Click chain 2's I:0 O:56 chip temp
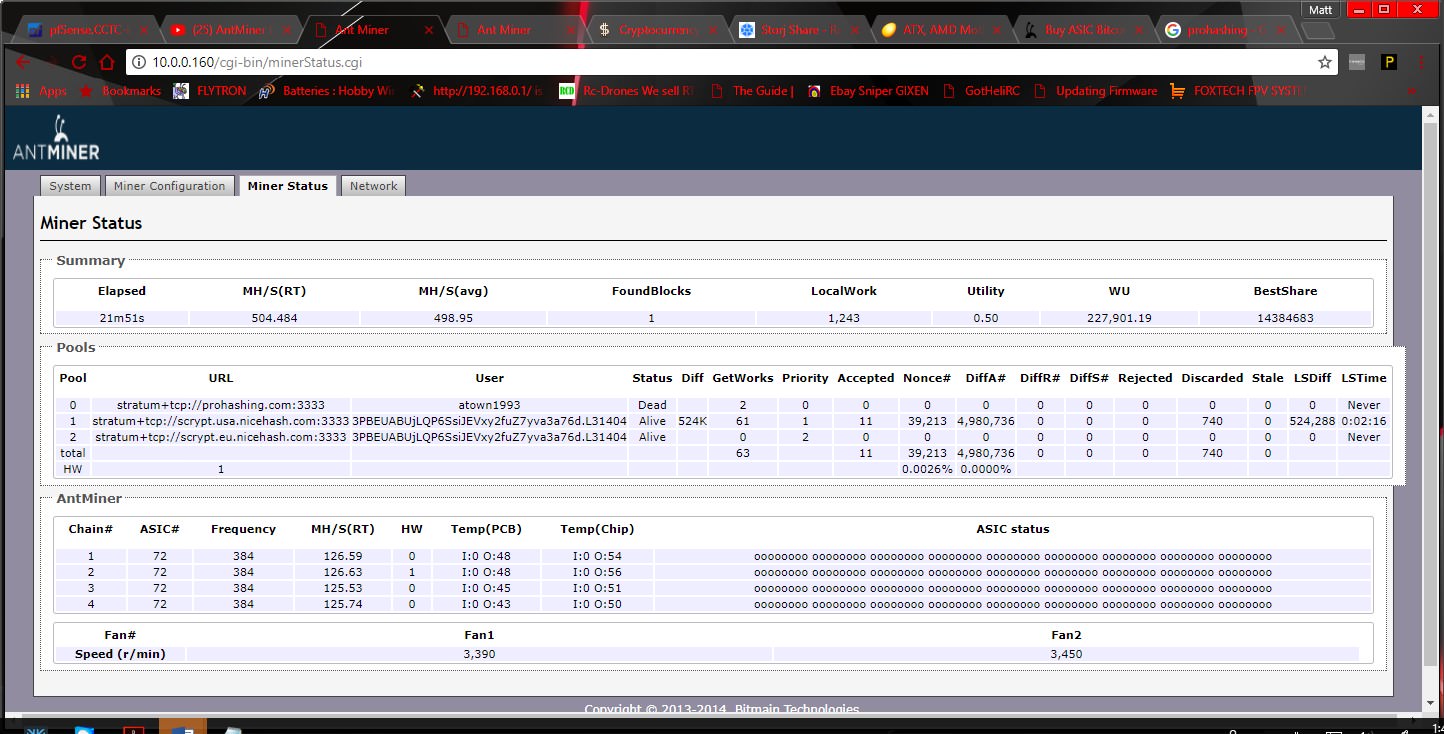1444x734 pixels. 597,572
